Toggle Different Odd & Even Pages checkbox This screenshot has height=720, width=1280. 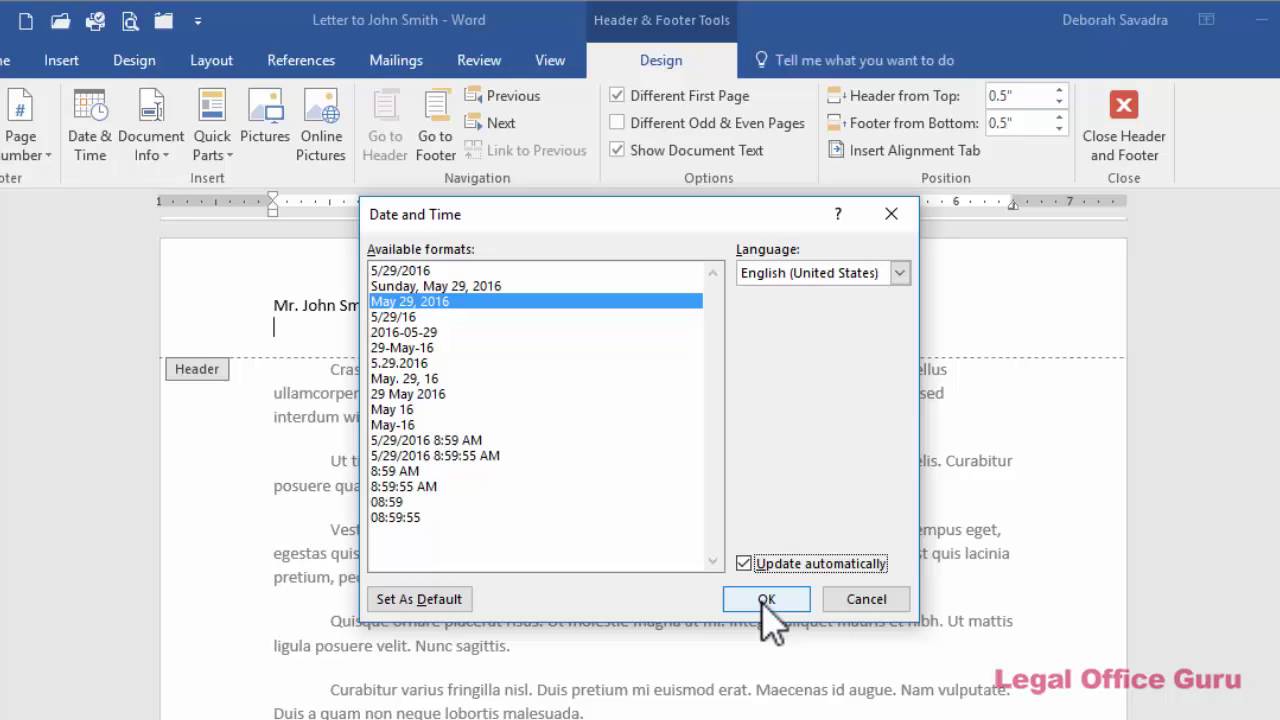click(x=617, y=123)
